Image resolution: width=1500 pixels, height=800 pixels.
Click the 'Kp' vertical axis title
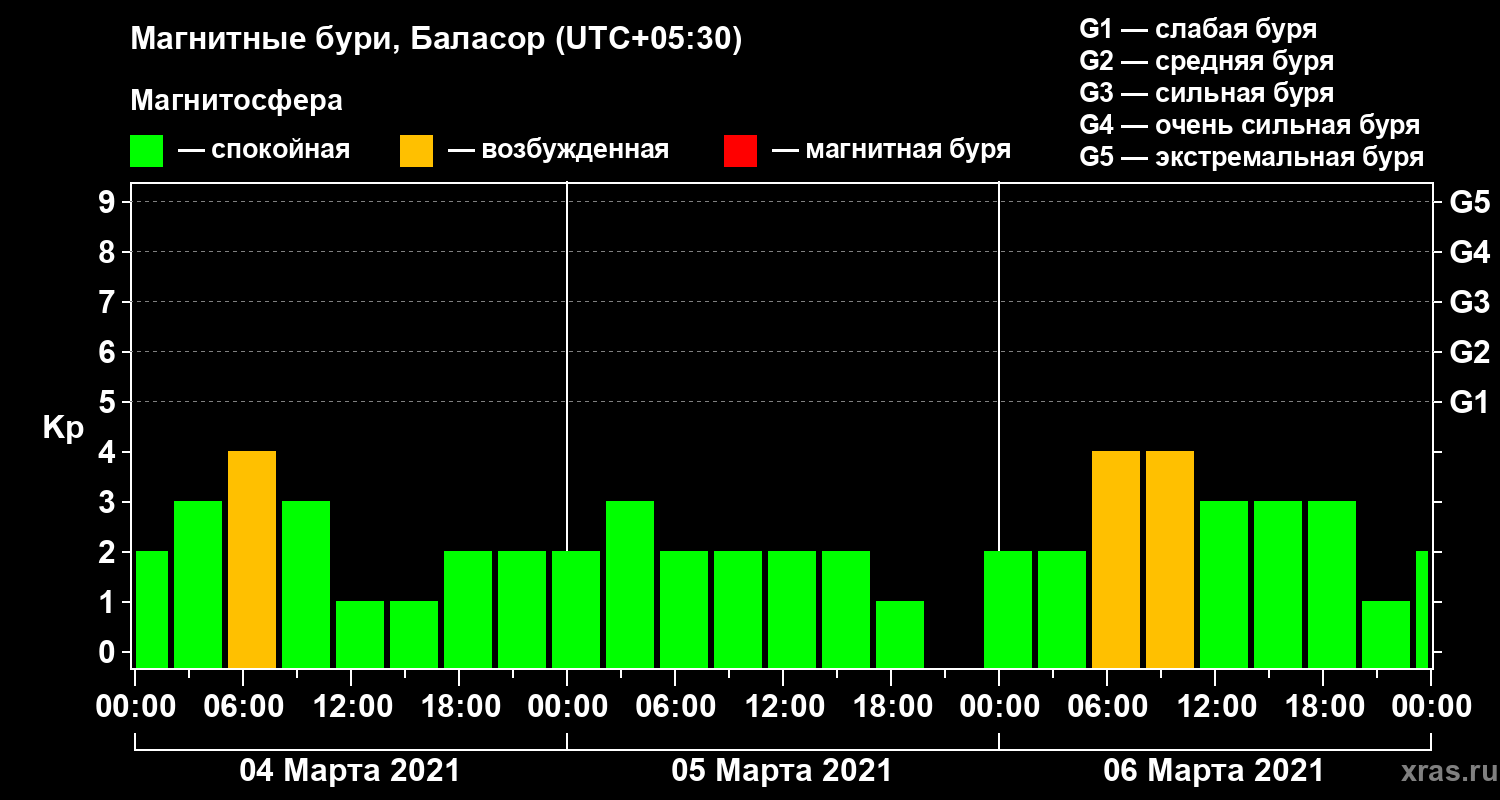tap(63, 428)
